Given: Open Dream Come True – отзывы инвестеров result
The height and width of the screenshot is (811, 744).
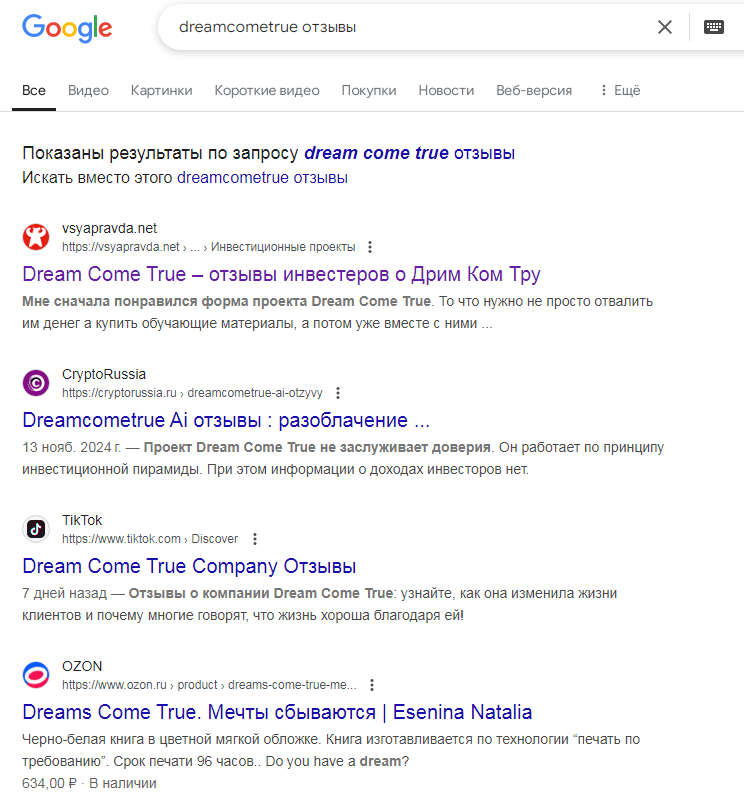Looking at the screenshot, I should [281, 274].
